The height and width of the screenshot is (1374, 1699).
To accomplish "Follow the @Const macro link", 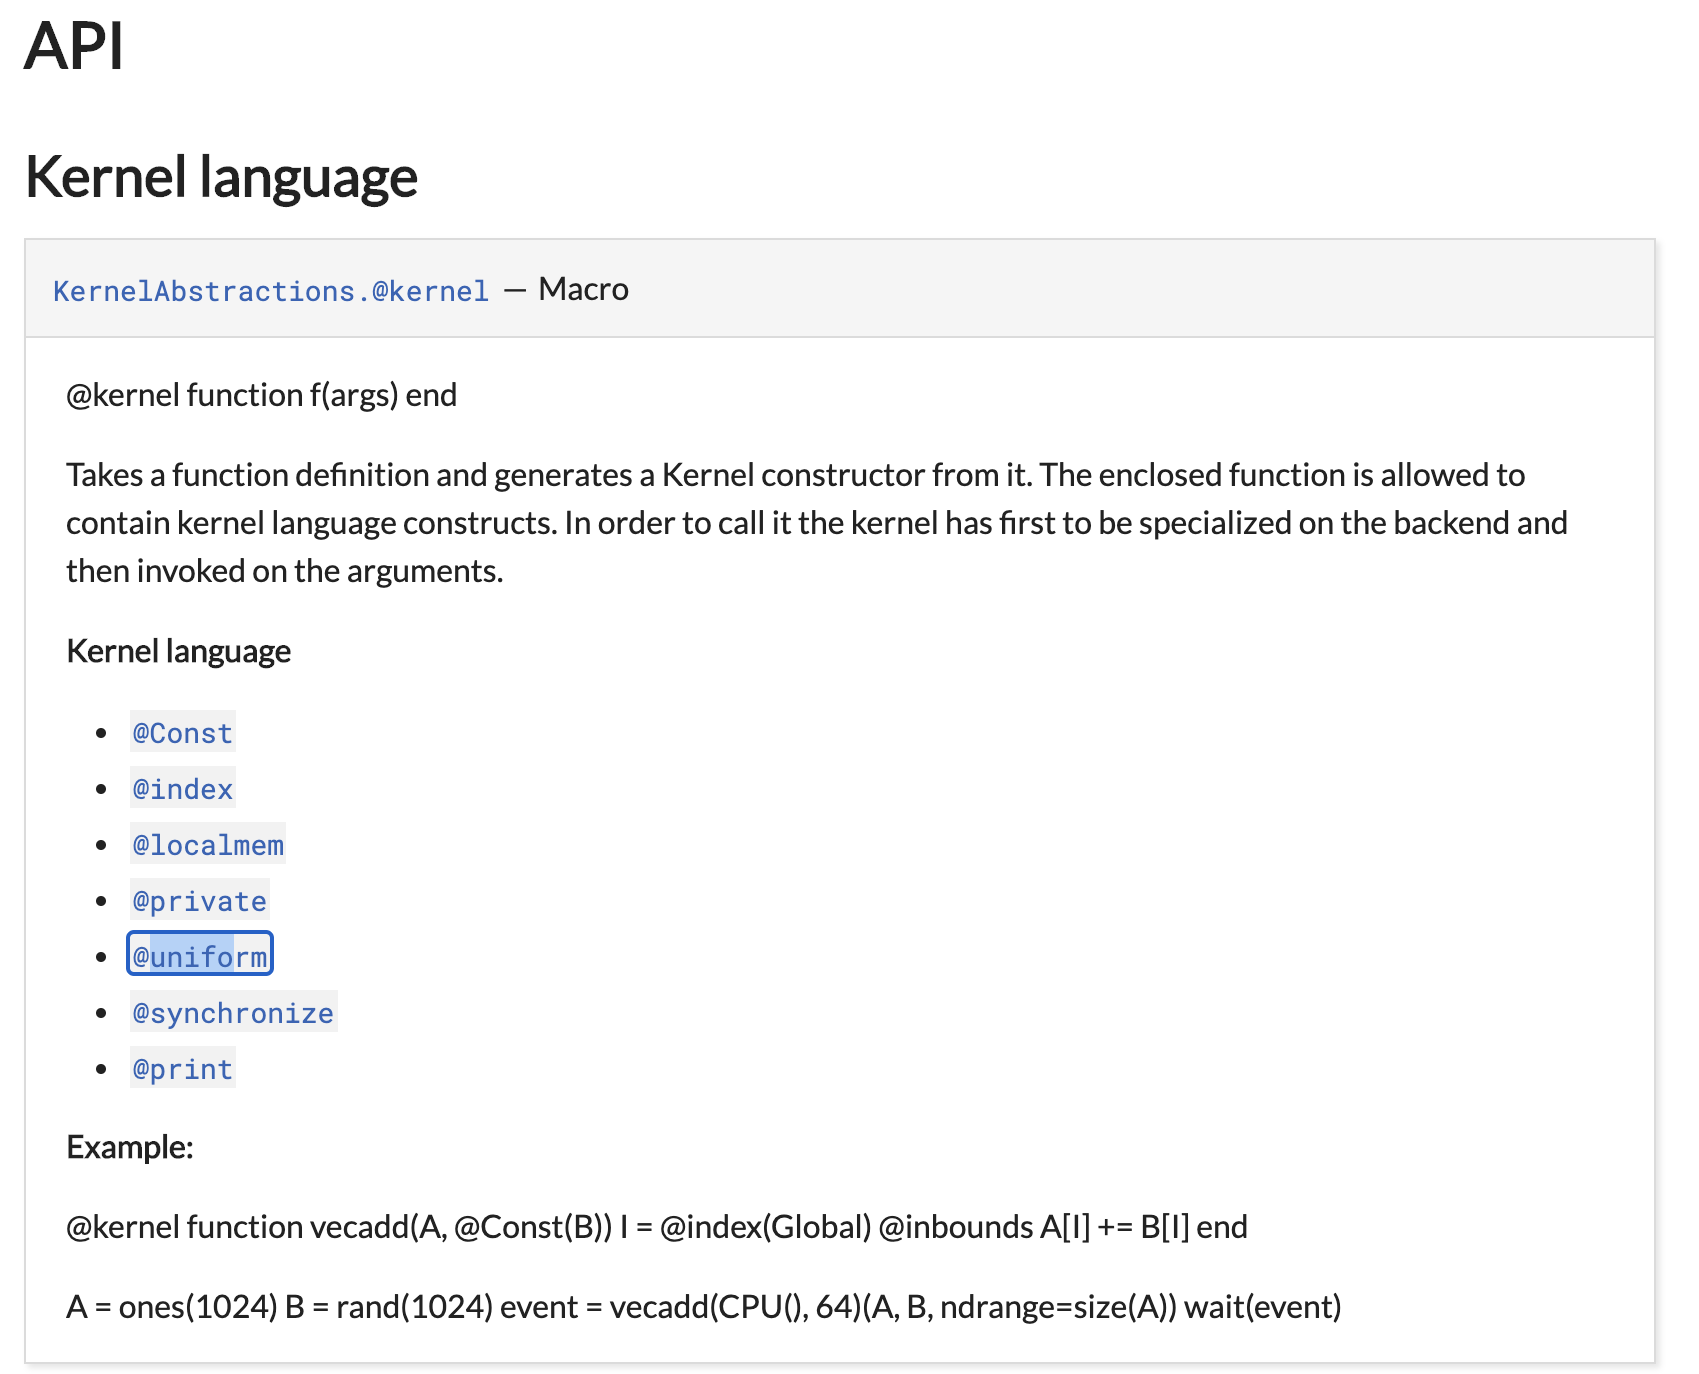I will (x=183, y=733).
